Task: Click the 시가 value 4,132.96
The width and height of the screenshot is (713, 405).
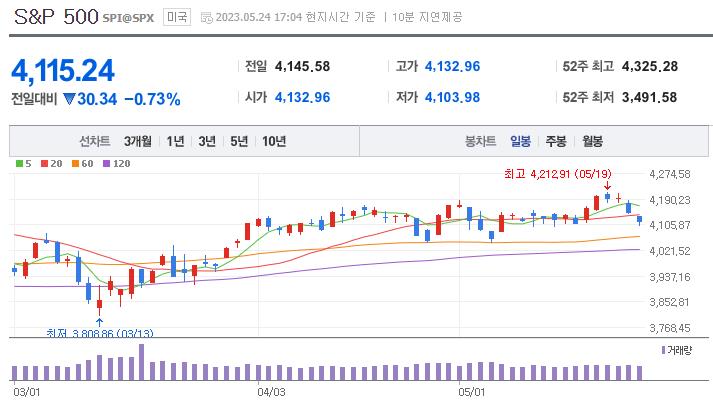Action: [302, 97]
